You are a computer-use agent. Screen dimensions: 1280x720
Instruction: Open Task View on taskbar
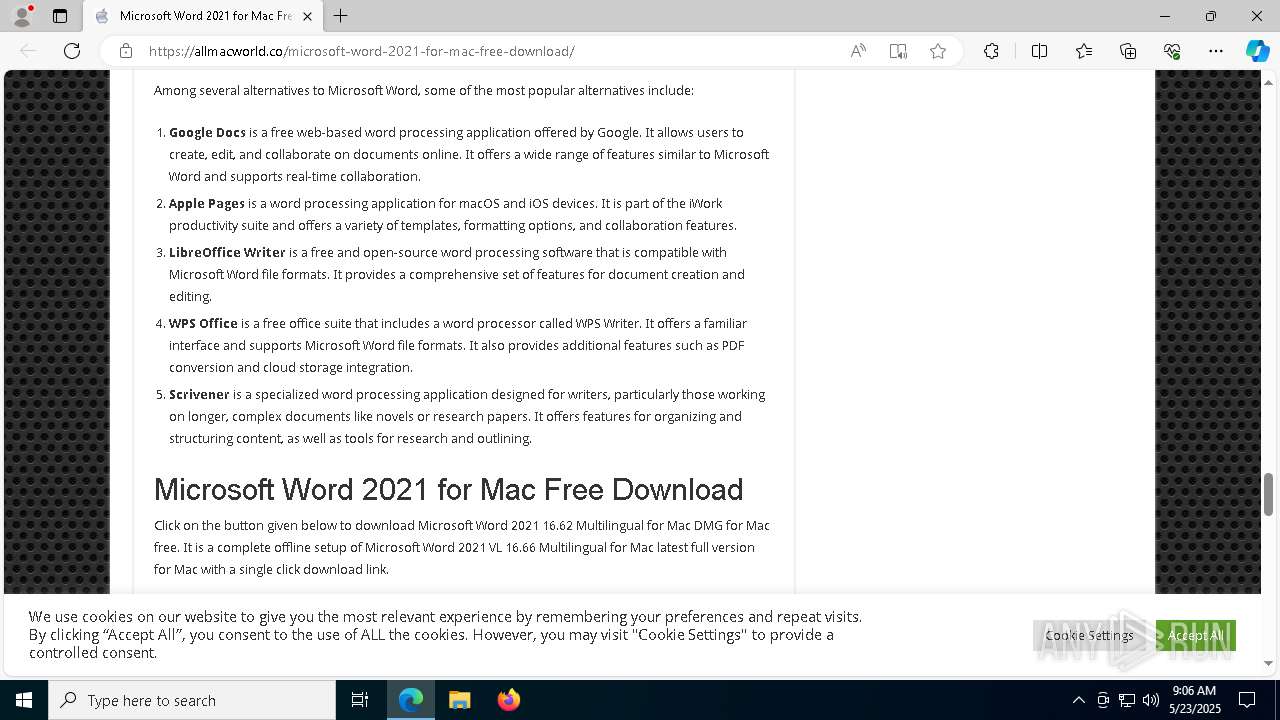point(360,700)
